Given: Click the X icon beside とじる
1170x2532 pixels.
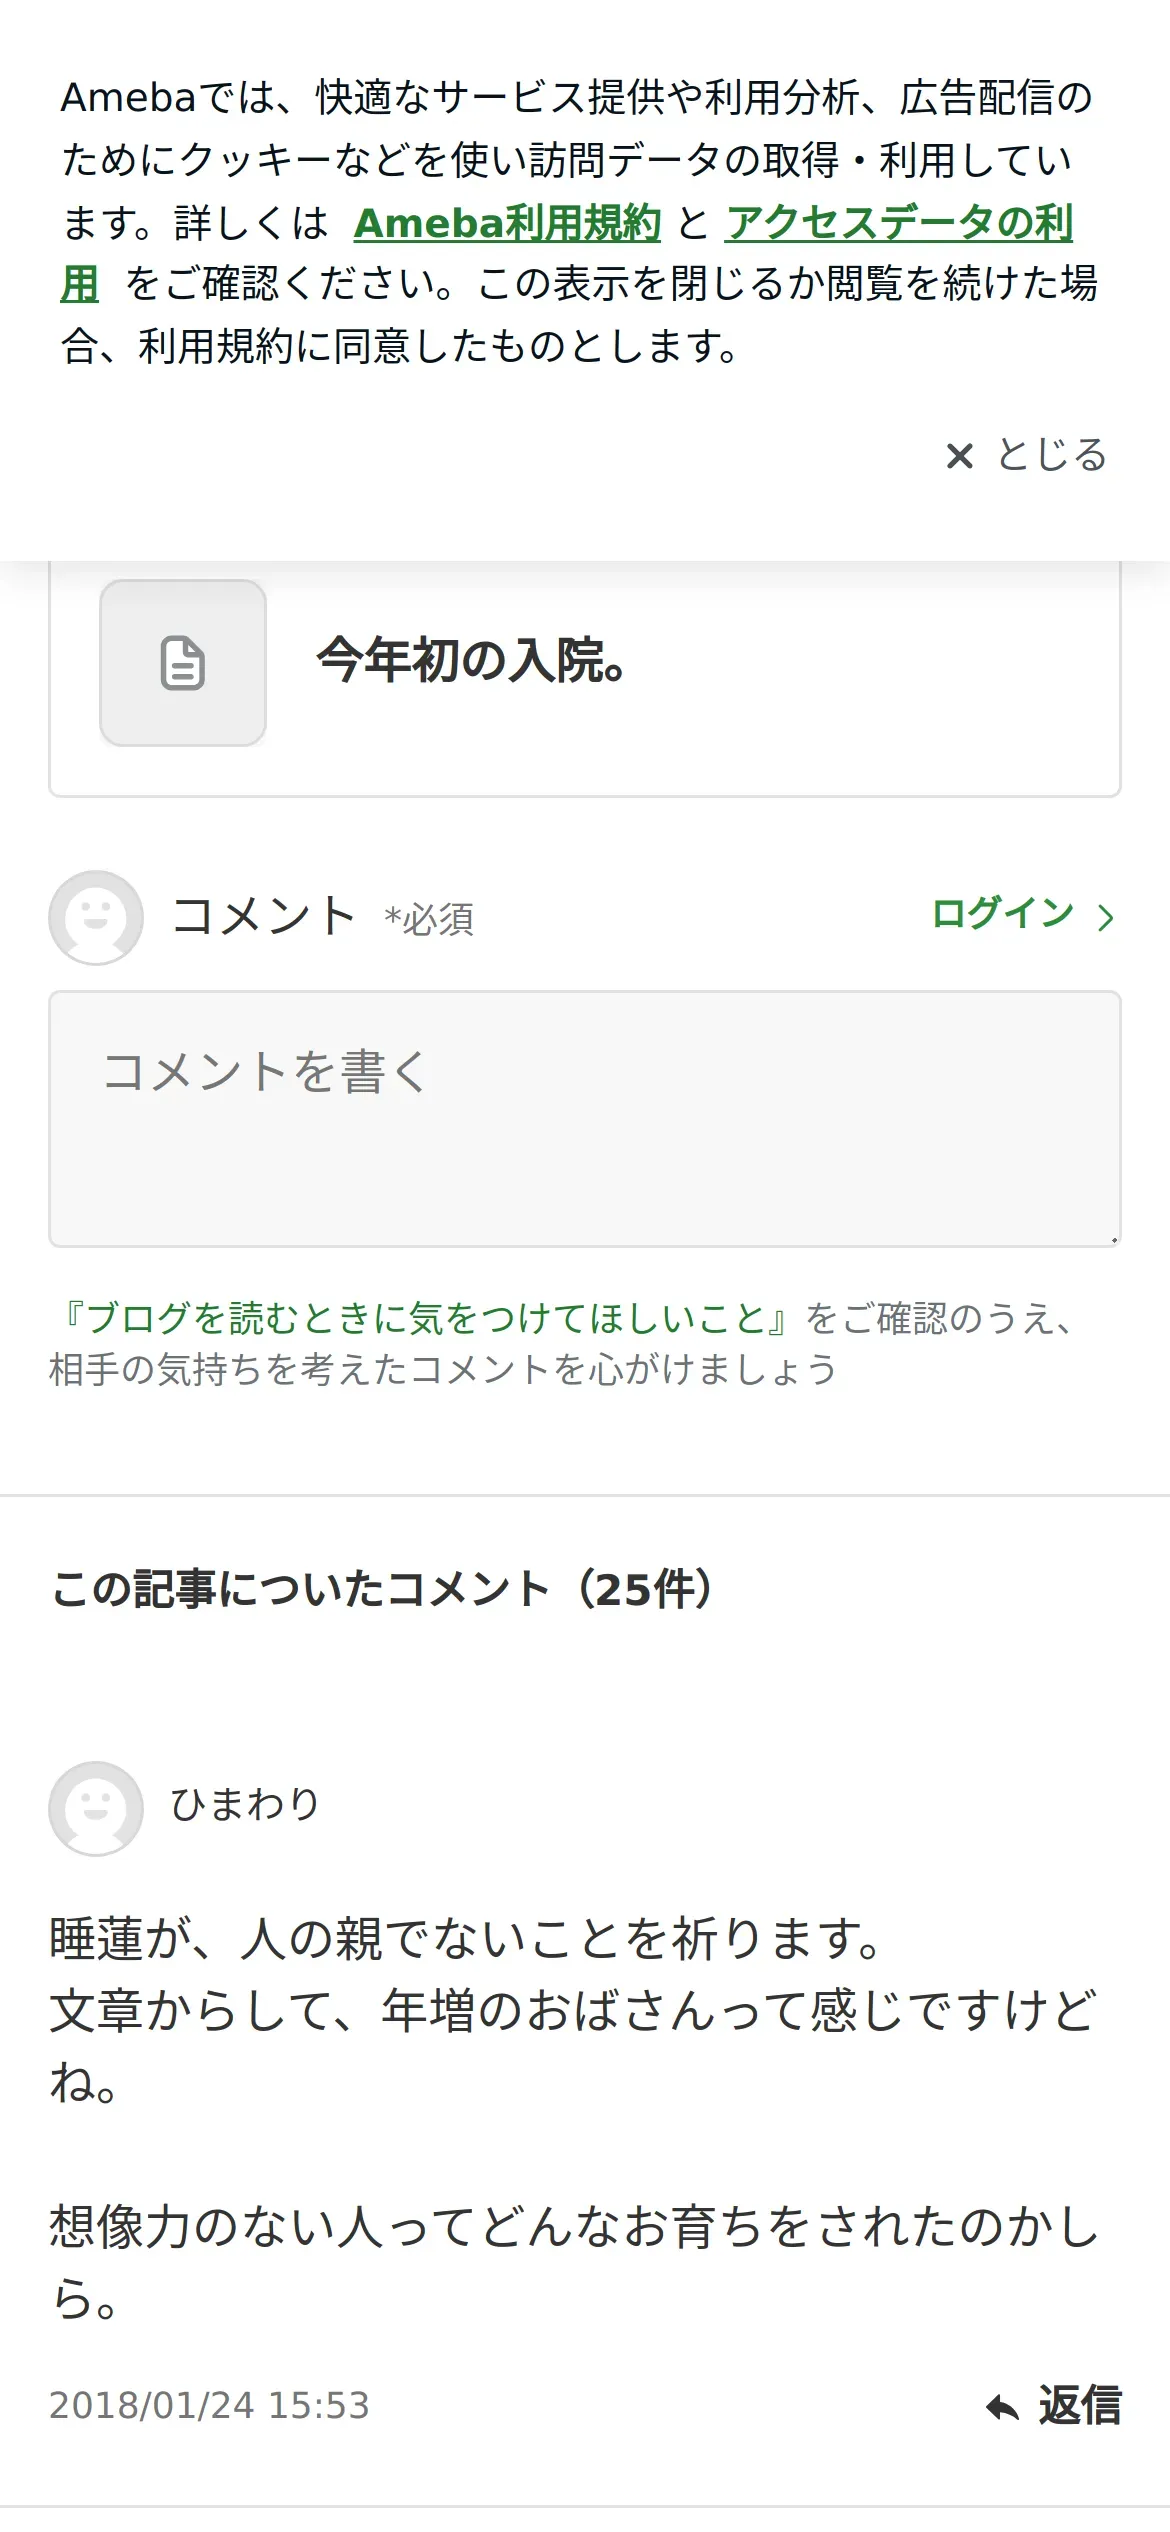Looking at the screenshot, I should (959, 456).
